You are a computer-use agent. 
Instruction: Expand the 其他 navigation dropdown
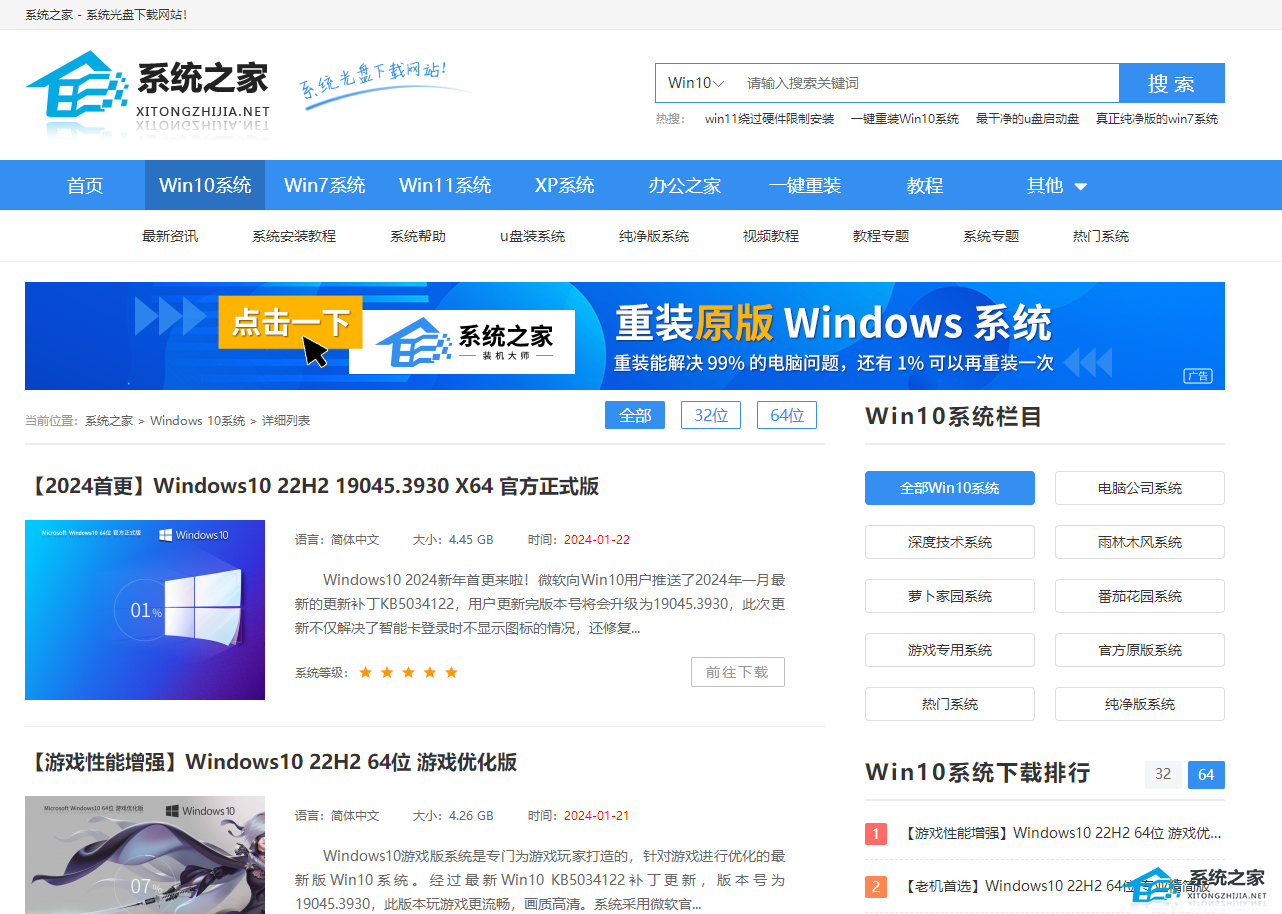click(x=1056, y=185)
